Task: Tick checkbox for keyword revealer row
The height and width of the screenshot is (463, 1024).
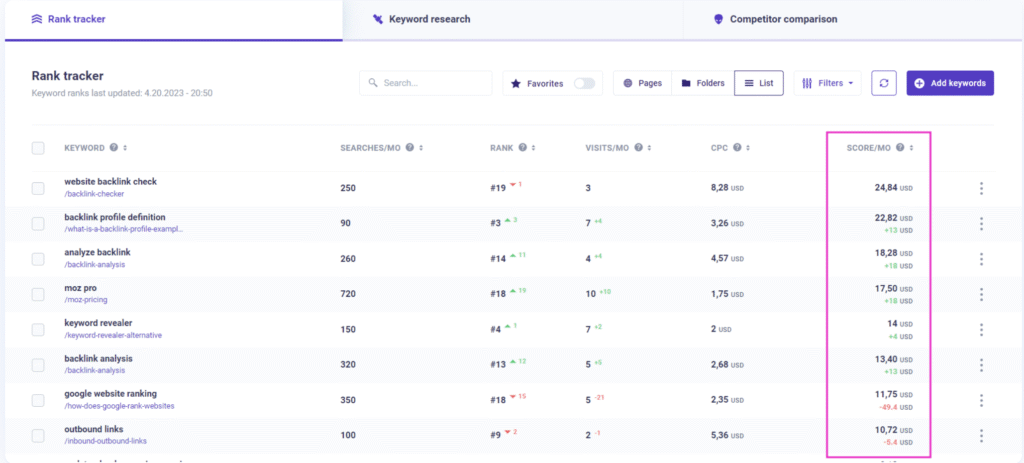Action: click(x=38, y=330)
